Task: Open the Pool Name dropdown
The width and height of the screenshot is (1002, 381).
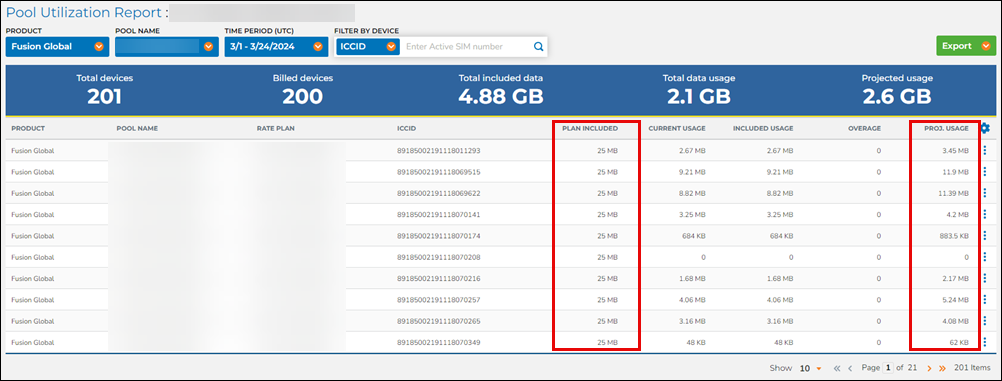Action: pos(167,46)
